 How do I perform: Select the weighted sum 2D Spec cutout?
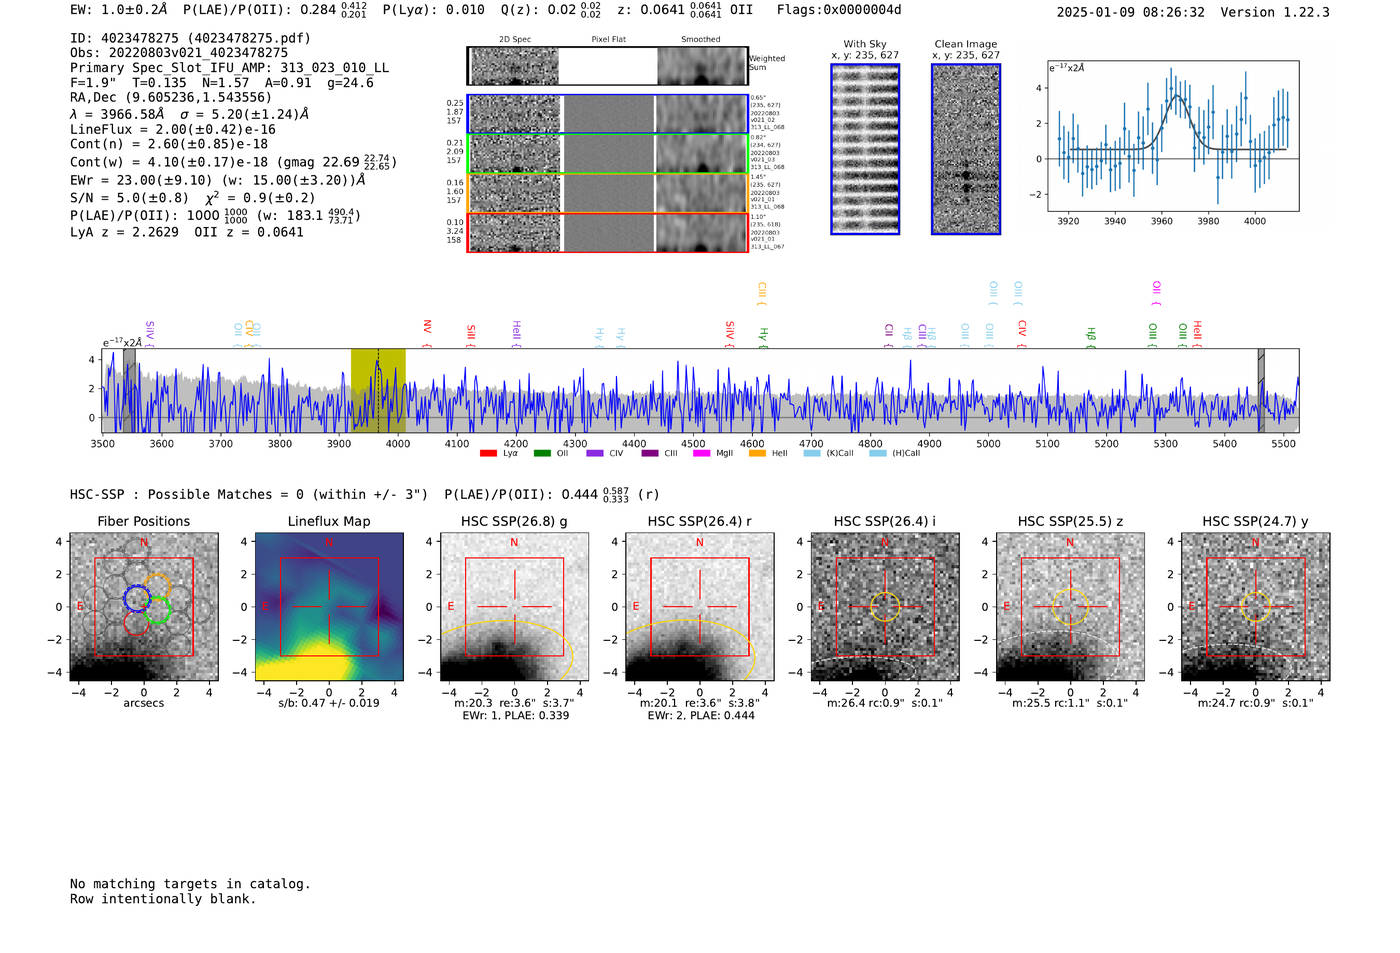point(515,66)
